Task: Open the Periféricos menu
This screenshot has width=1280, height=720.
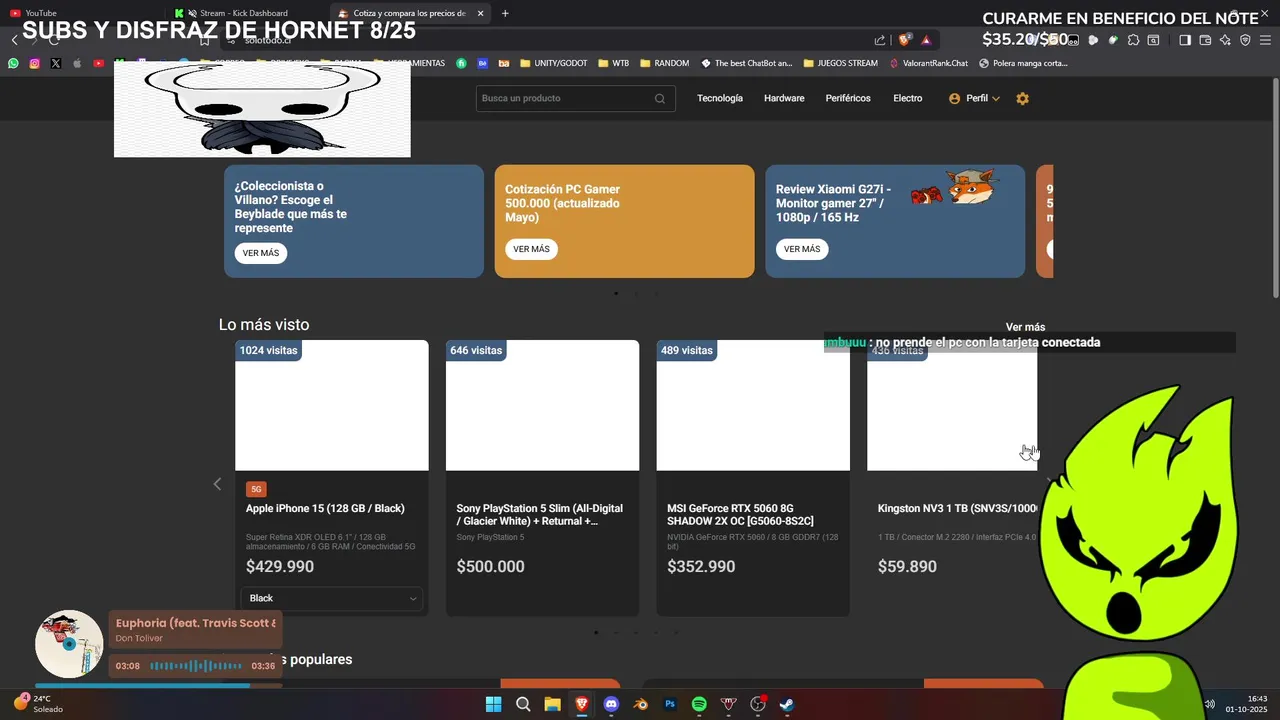Action: coord(848,98)
